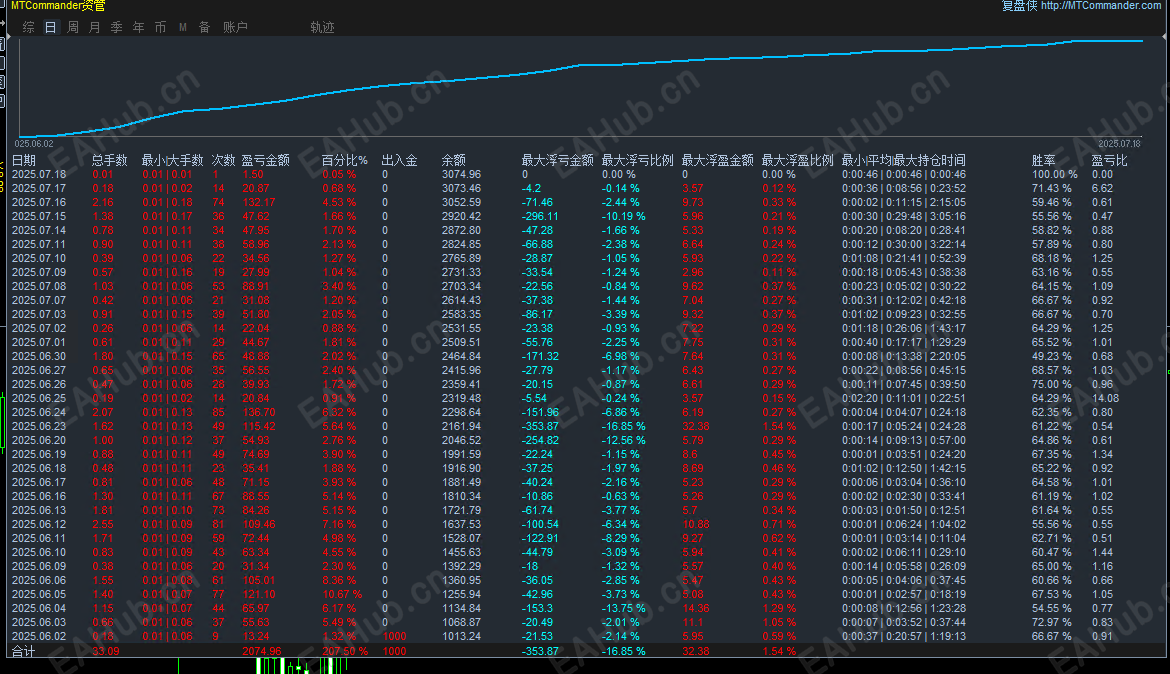Switch to the 综 summary tab
This screenshot has width=1170, height=674.
[x=28, y=27]
